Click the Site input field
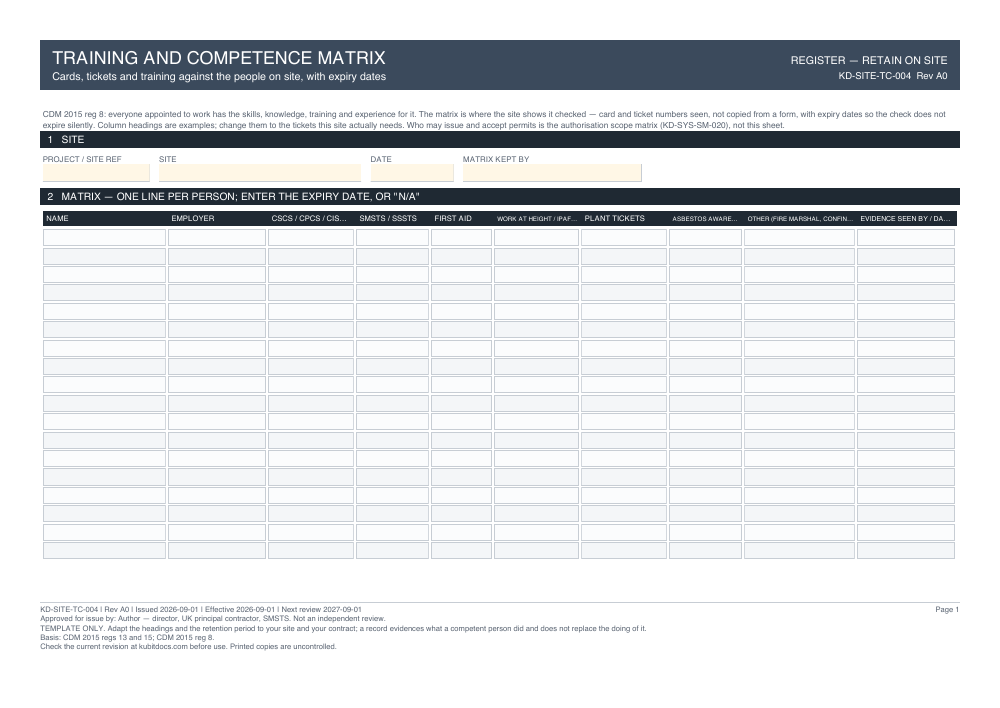Screen dimensions: 1000x708 coord(260,173)
